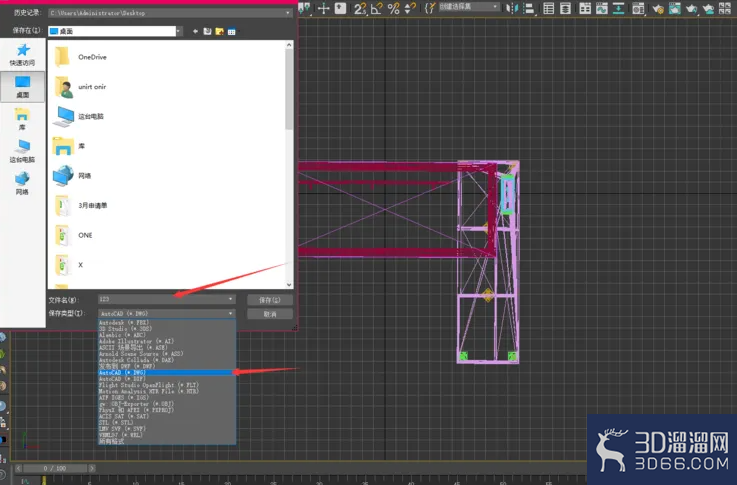
Task: Click the 保存 save button
Action: [270, 300]
